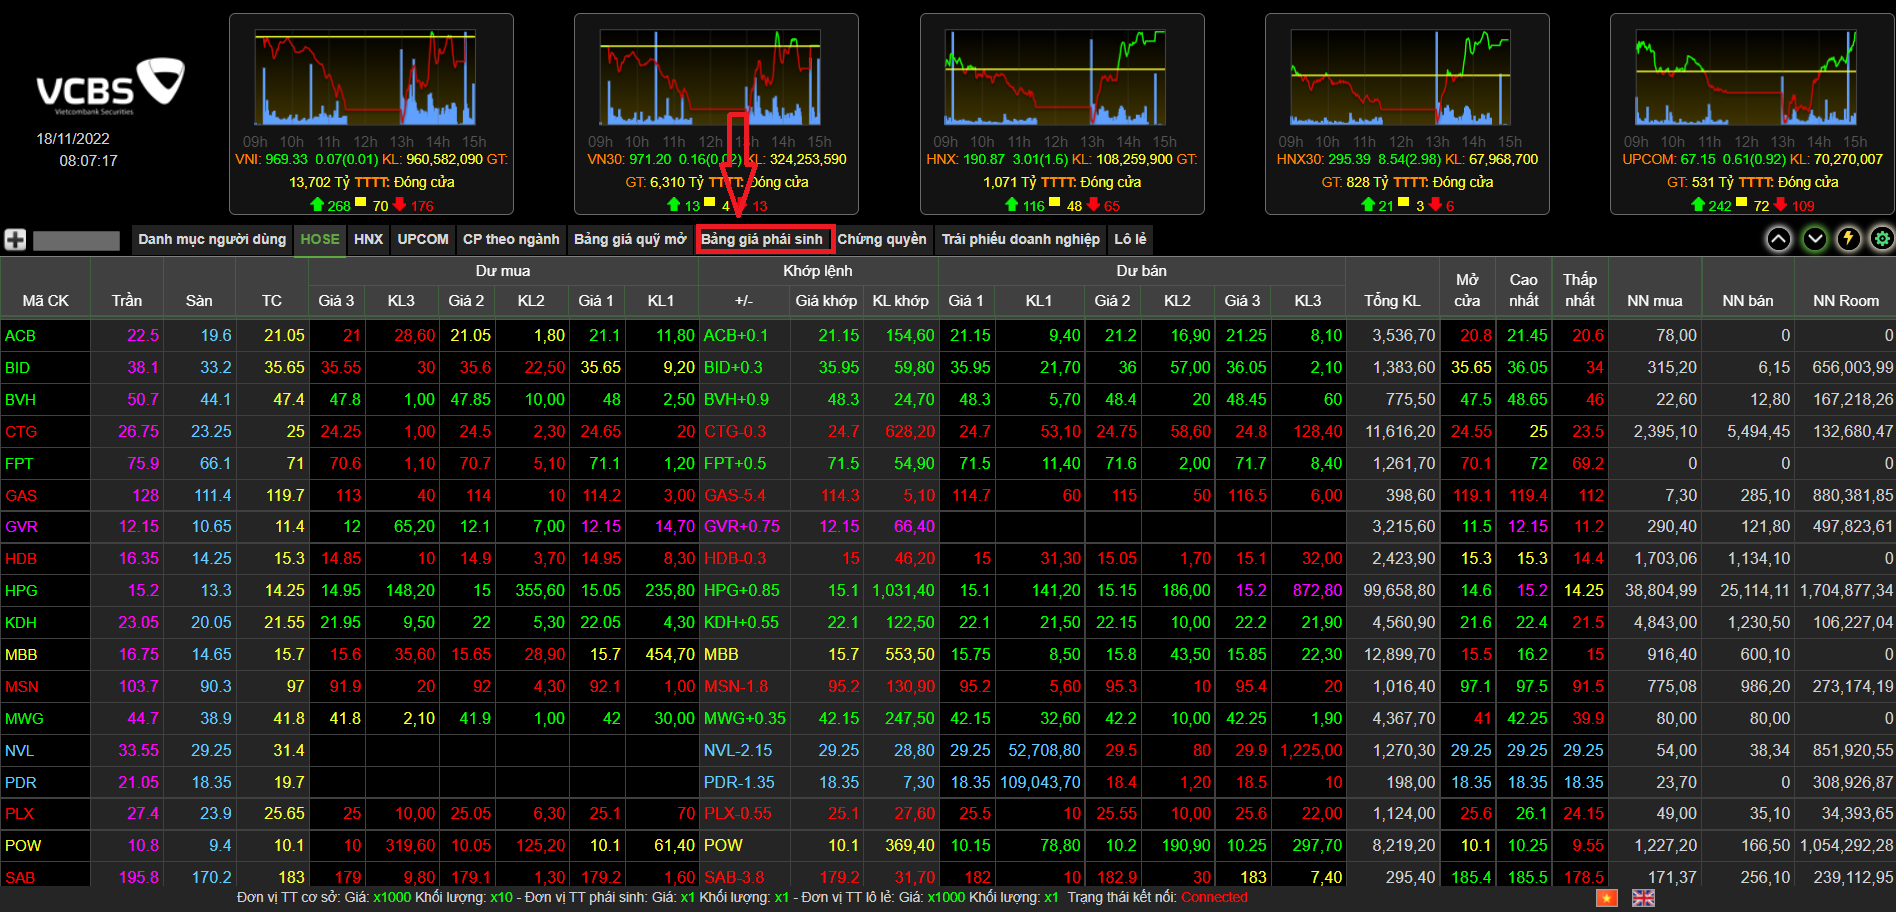Select the HOSE tab

point(320,239)
